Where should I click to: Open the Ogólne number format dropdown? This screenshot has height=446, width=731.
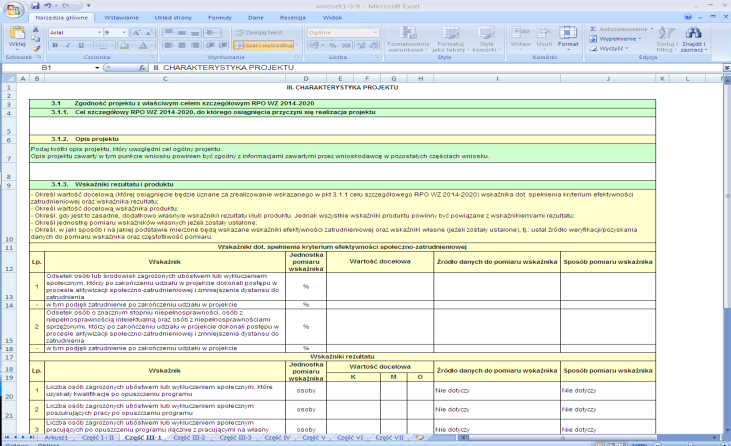(x=376, y=33)
